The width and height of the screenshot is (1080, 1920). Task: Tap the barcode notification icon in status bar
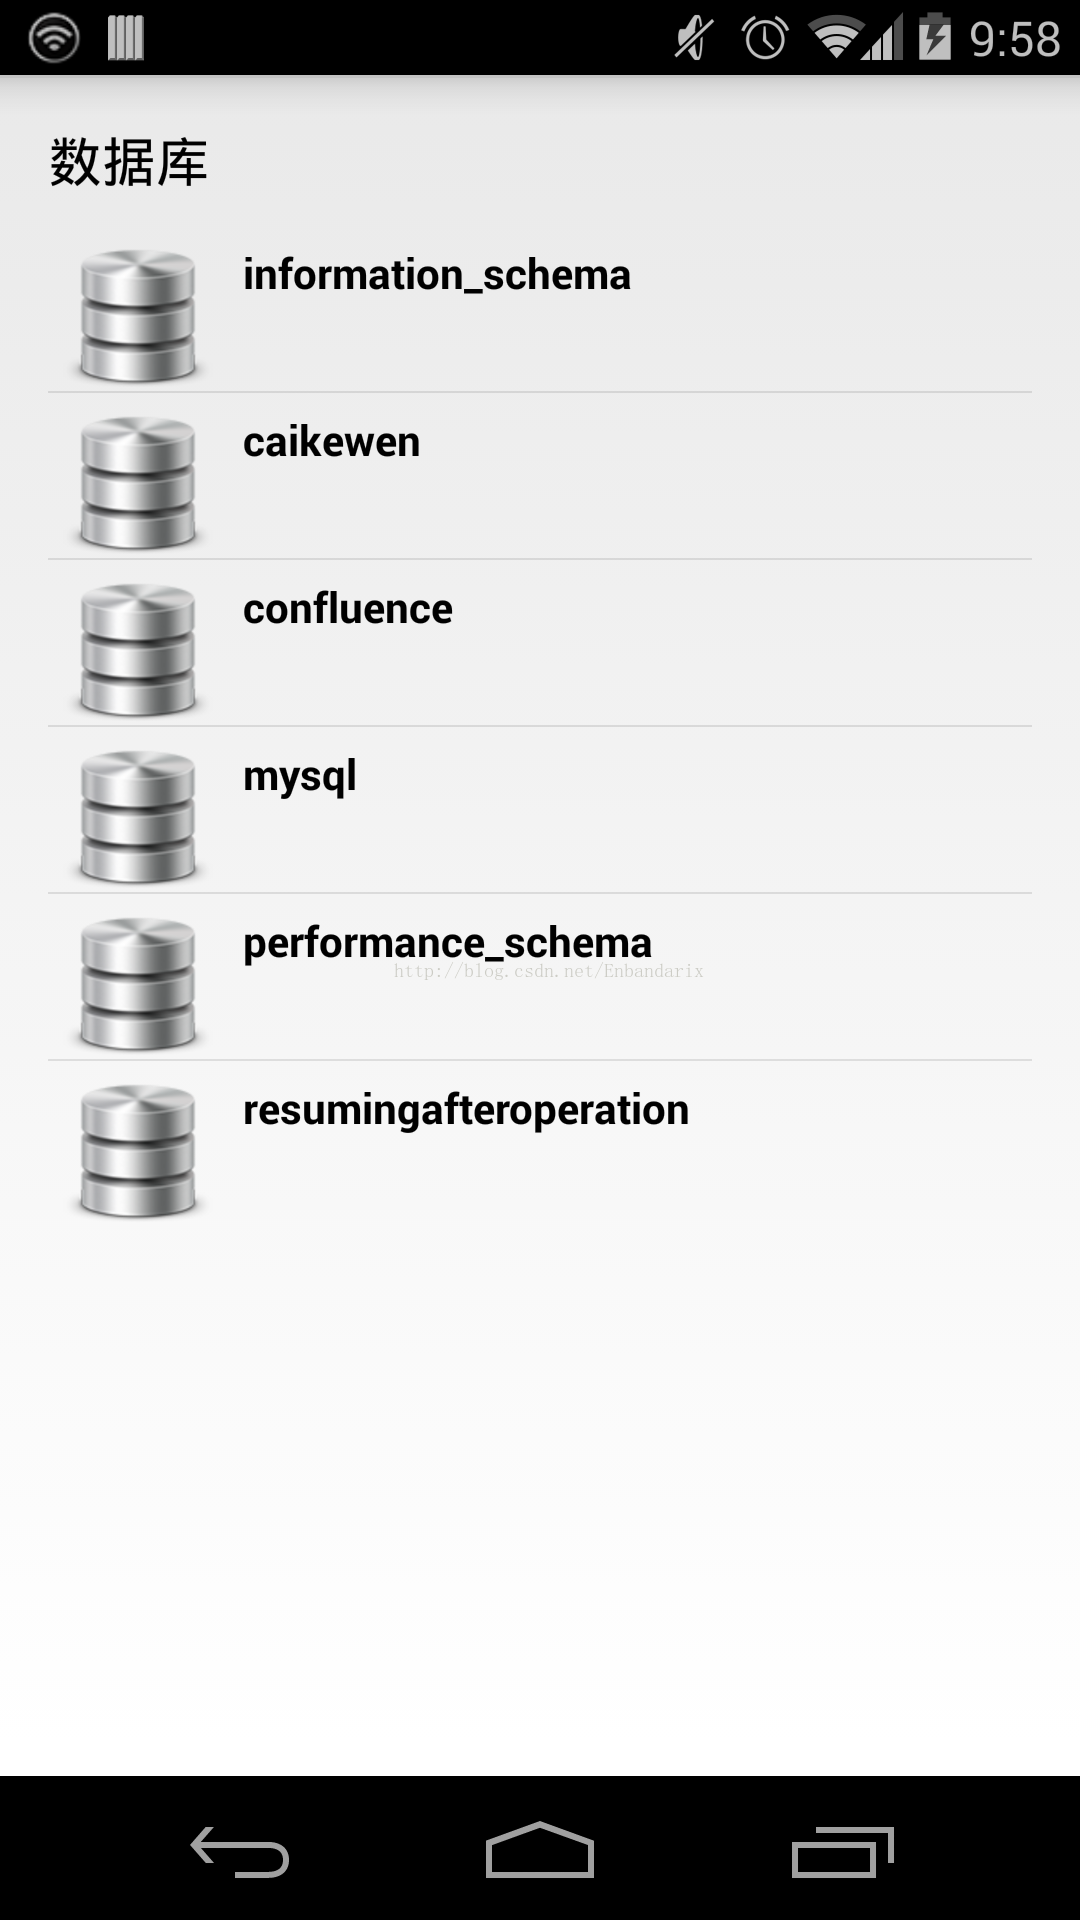tap(126, 38)
